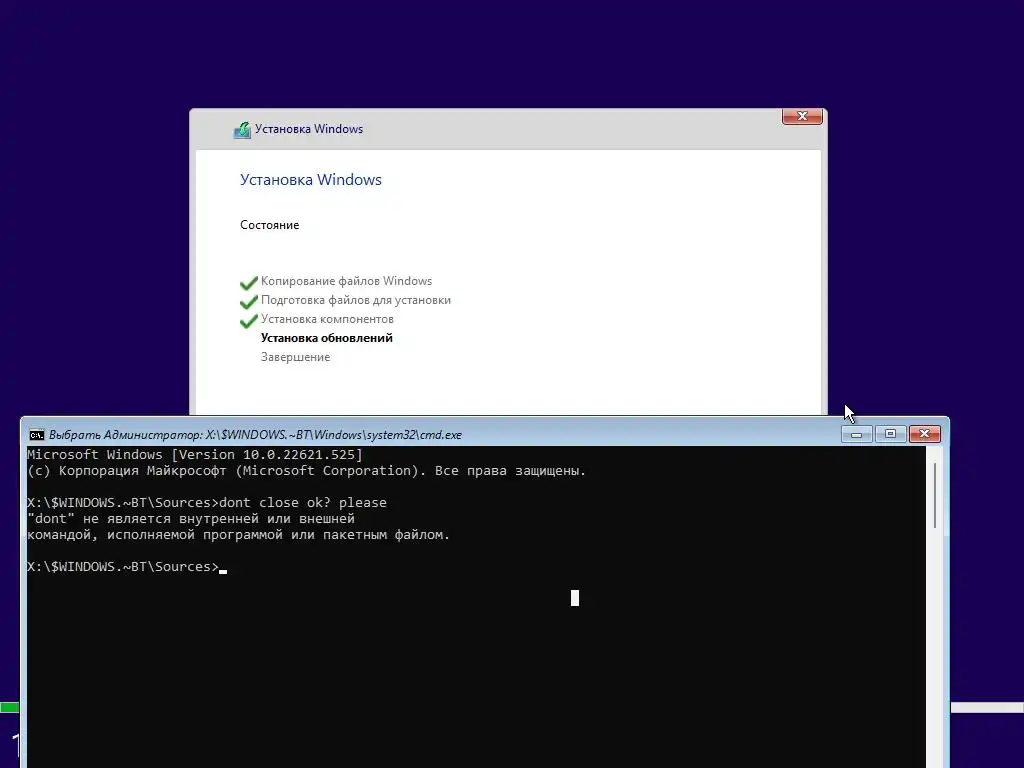This screenshot has width=1024, height=768.
Task: Click the blue Установка Windows heading
Action: pos(311,180)
